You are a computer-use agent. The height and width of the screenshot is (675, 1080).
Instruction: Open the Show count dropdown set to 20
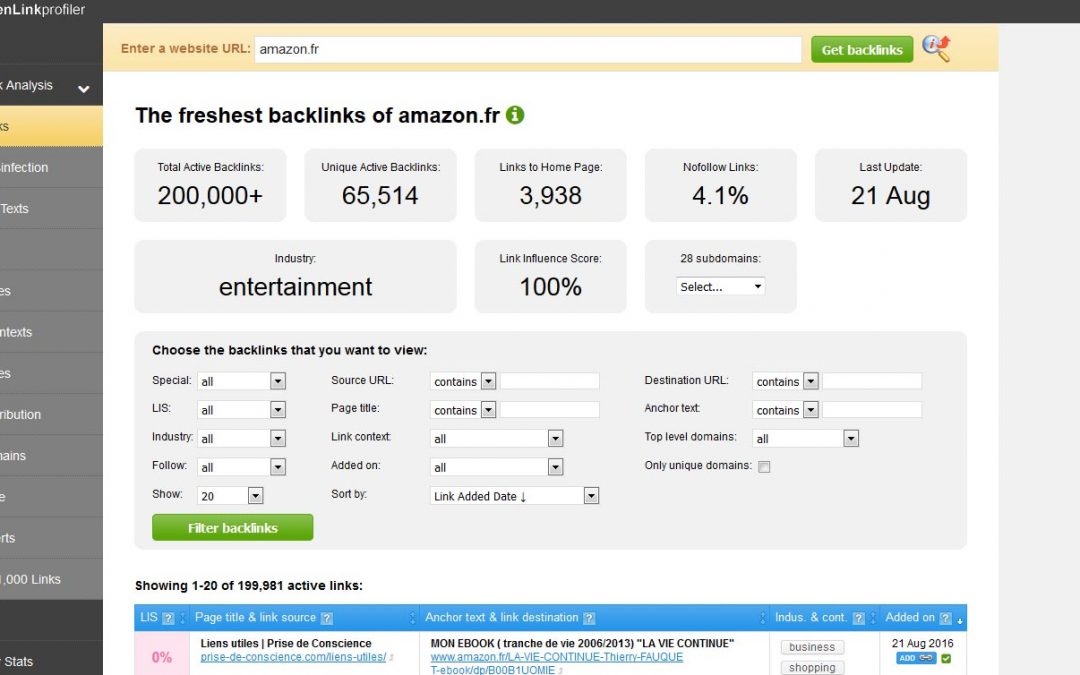[230, 496]
